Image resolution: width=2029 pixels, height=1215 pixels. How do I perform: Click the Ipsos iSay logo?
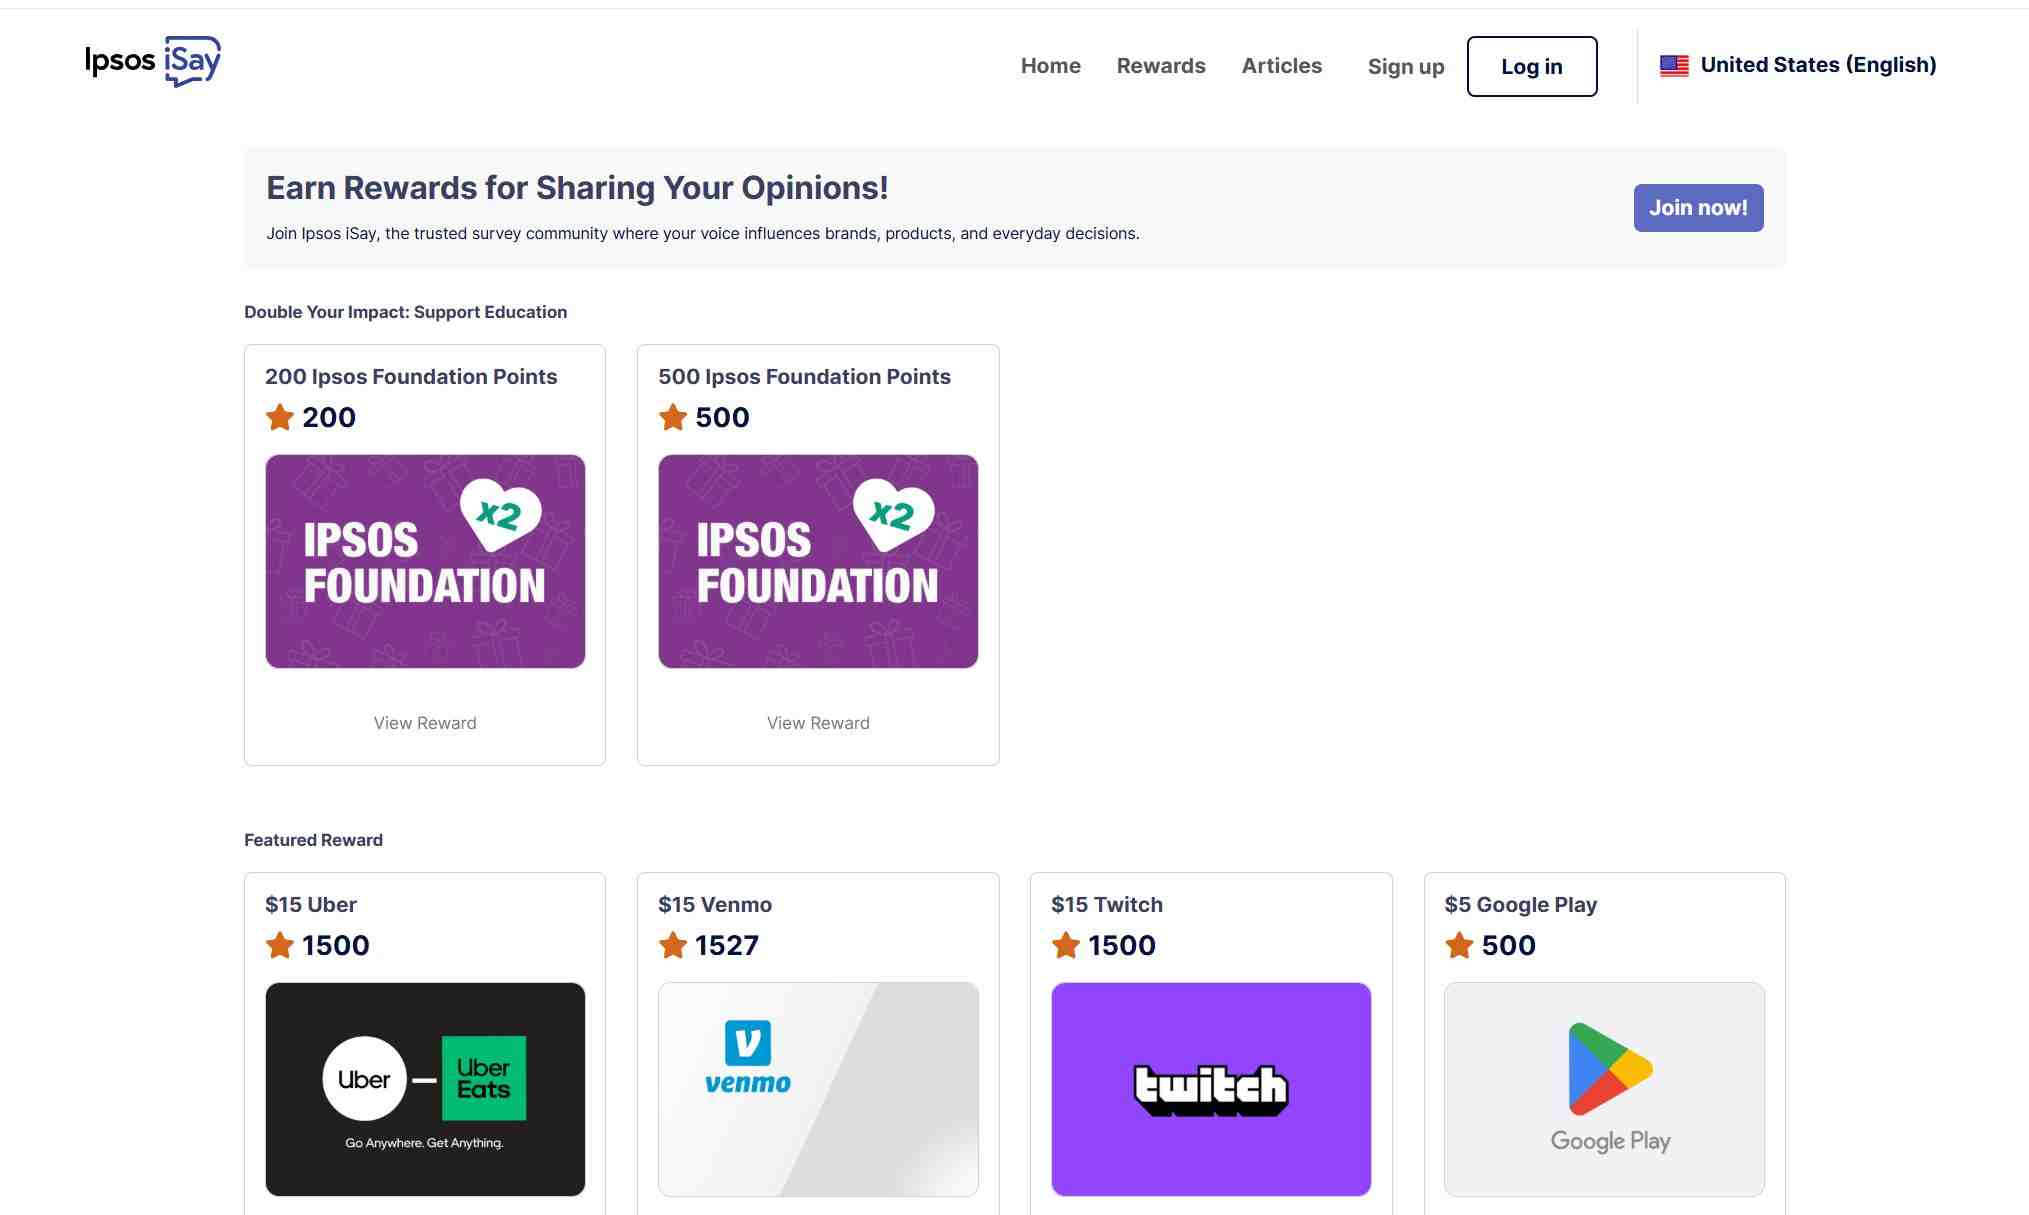click(153, 61)
